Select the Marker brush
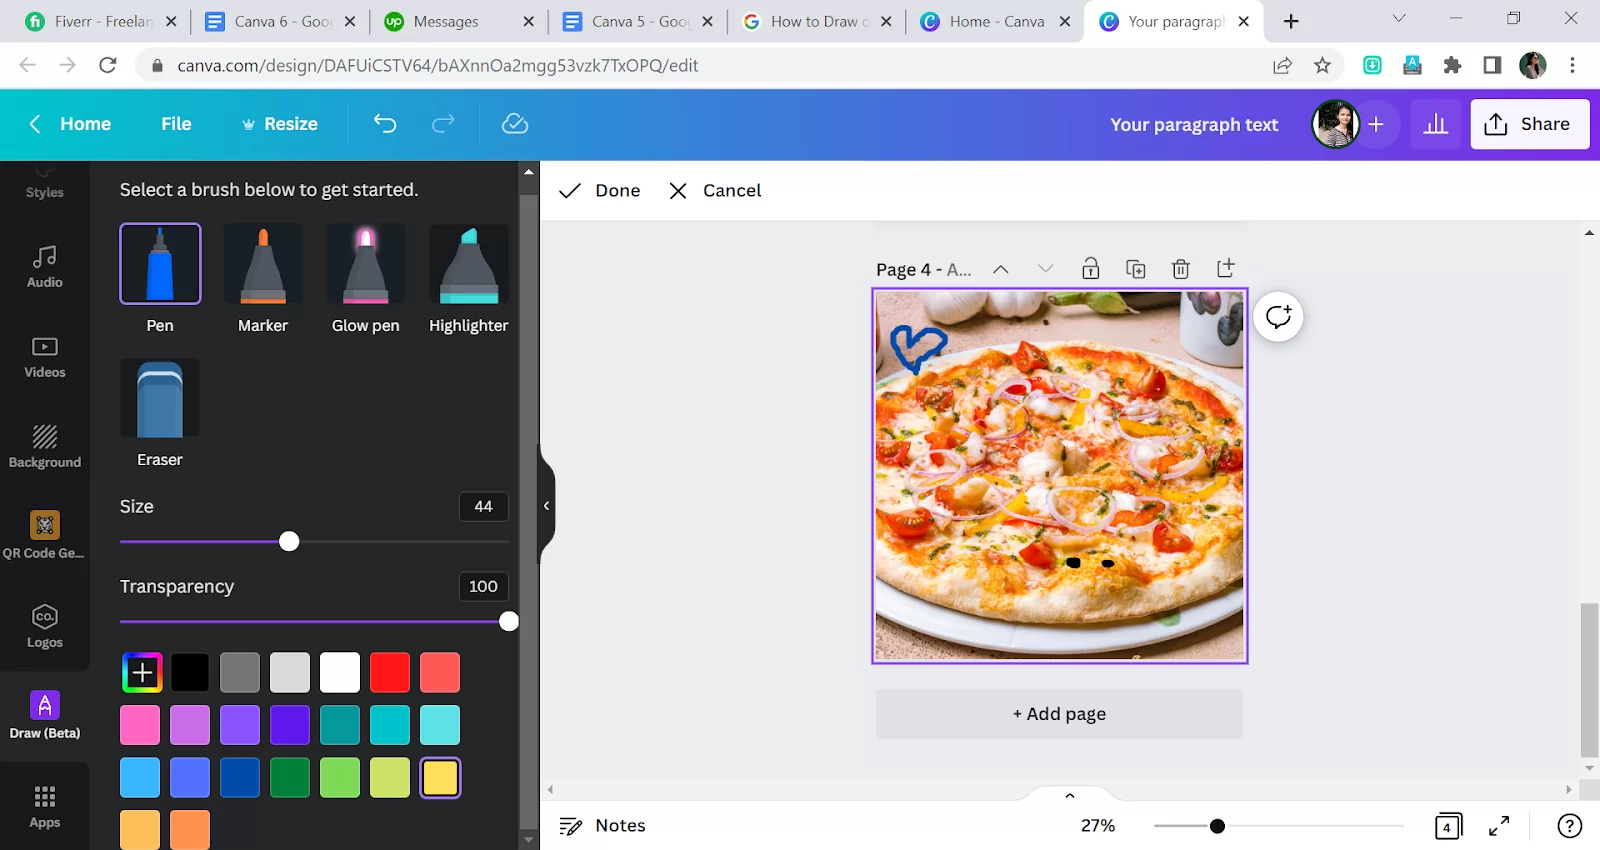This screenshot has height=850, width=1600. [x=263, y=263]
